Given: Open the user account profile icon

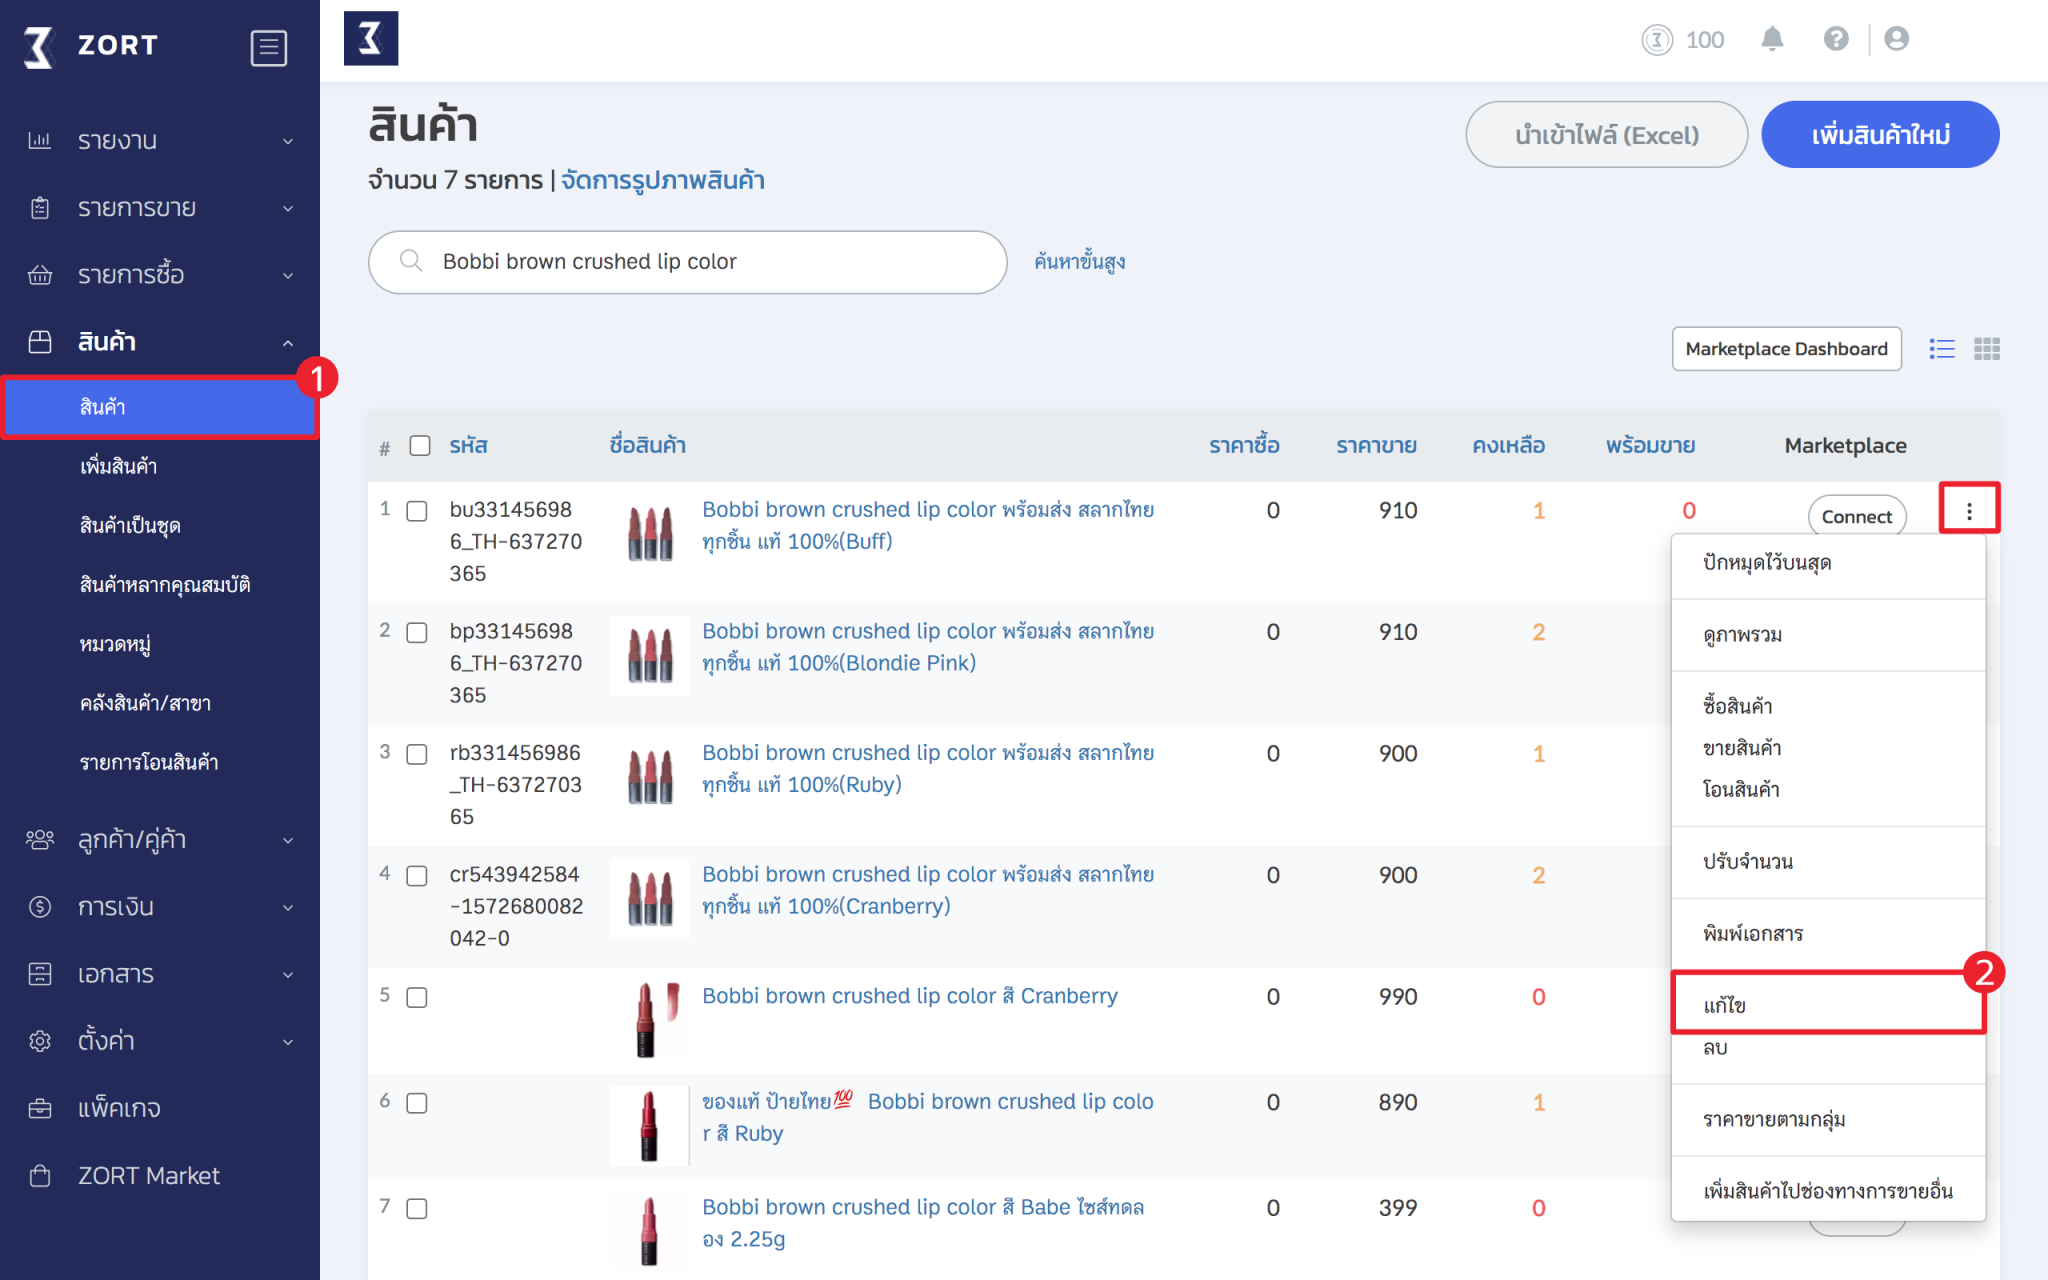Looking at the screenshot, I should [x=1896, y=39].
